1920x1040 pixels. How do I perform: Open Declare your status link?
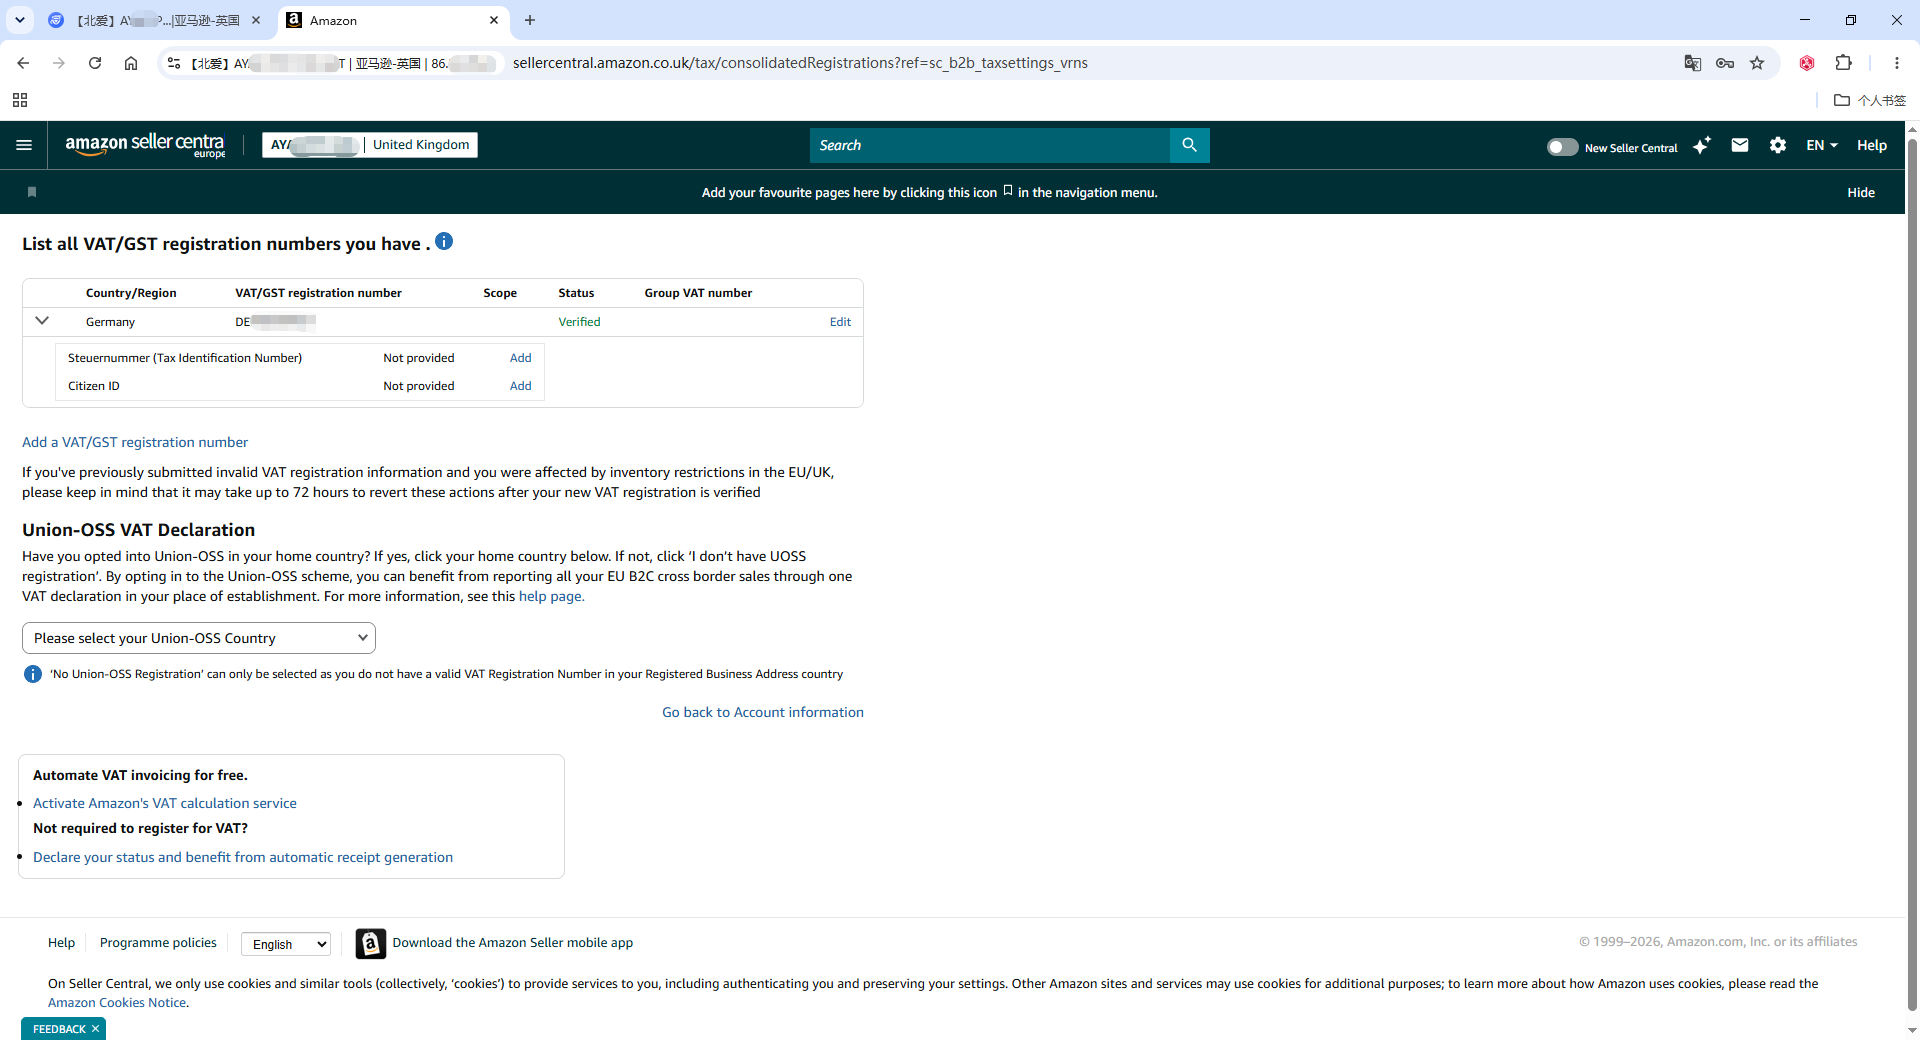coord(243,857)
